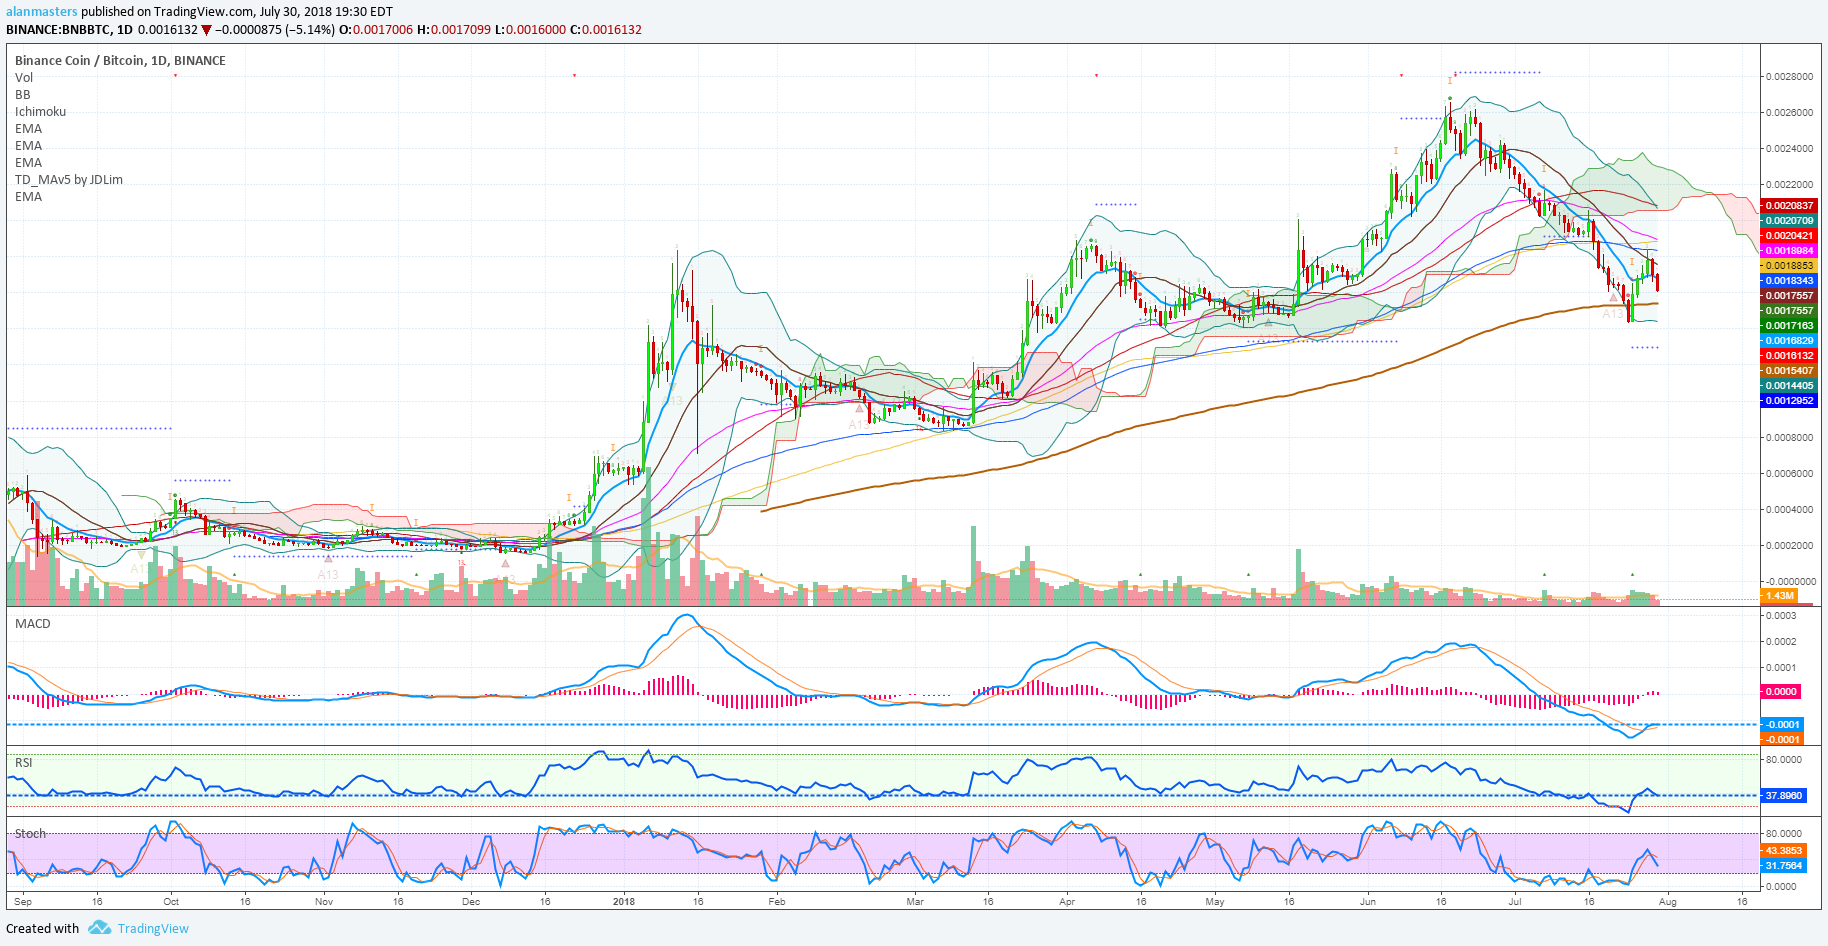The height and width of the screenshot is (946, 1828).
Task: Open the alanmasters author link
Action: tap(42, 12)
